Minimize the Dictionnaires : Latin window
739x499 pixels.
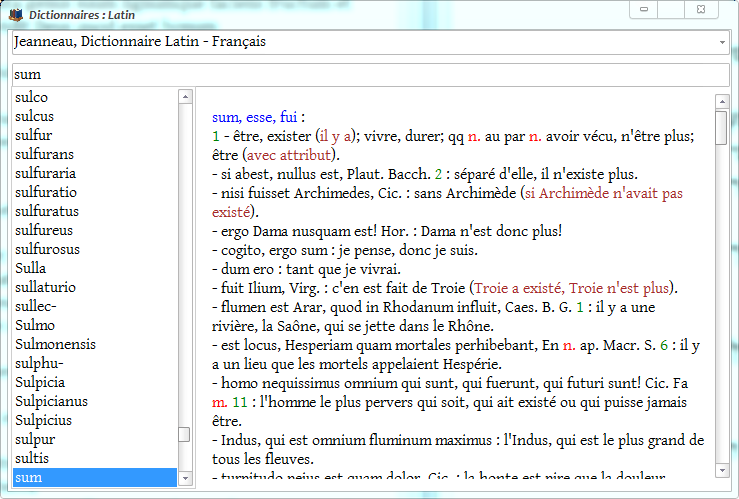pos(644,9)
